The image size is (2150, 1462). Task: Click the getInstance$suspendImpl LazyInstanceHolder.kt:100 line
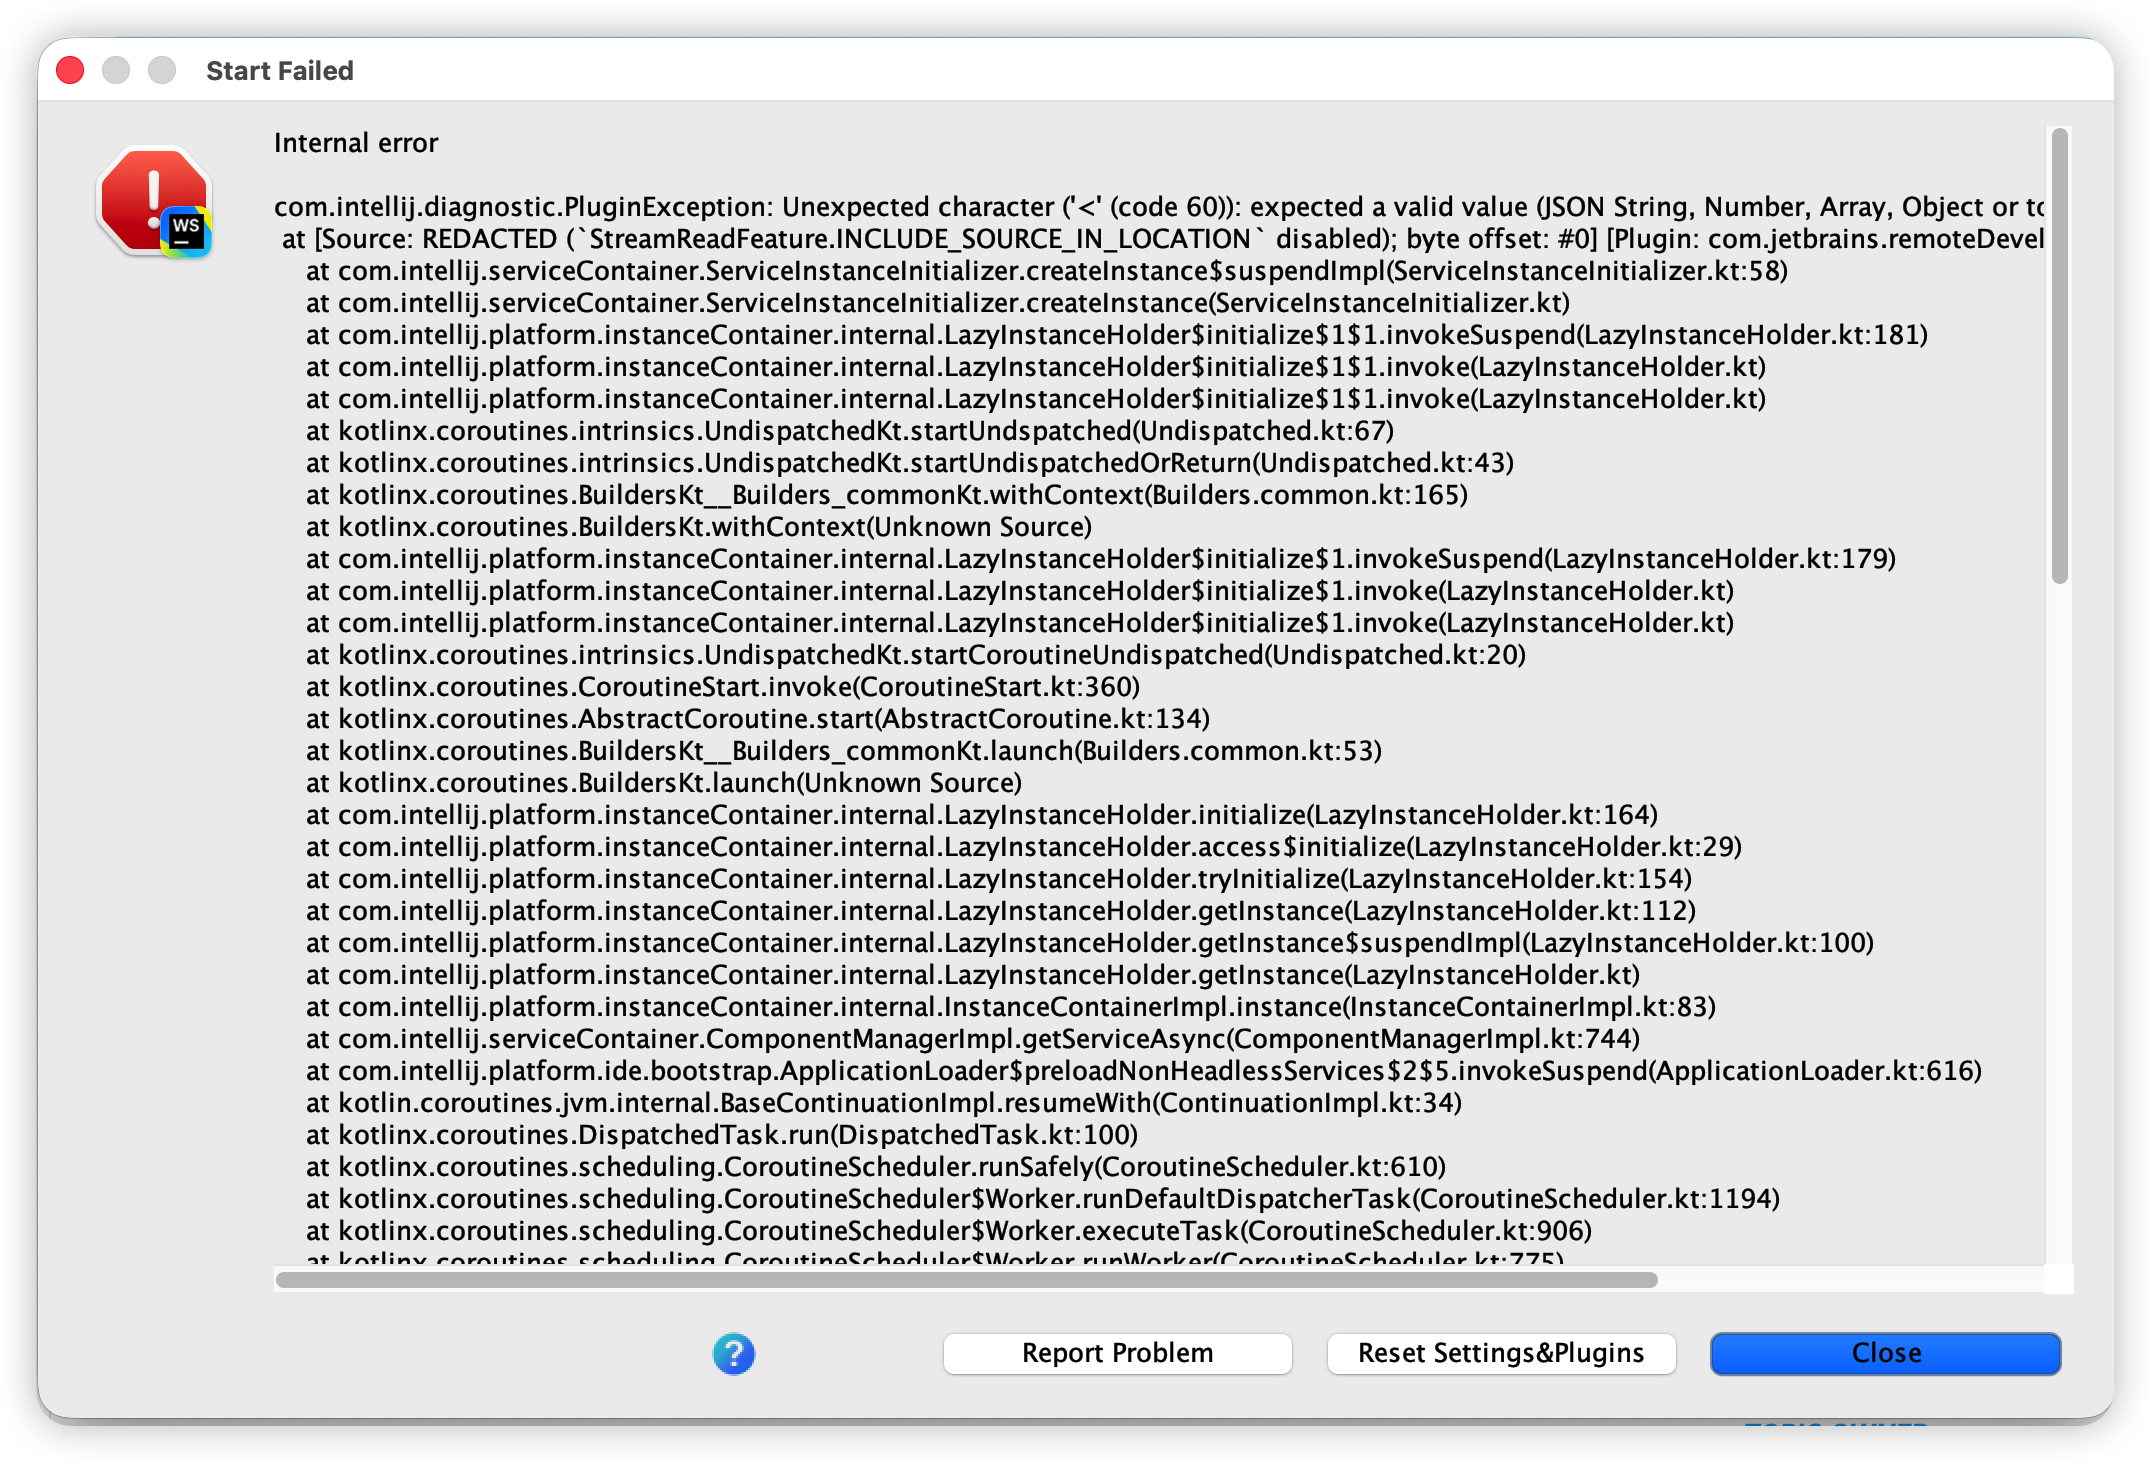[1090, 943]
